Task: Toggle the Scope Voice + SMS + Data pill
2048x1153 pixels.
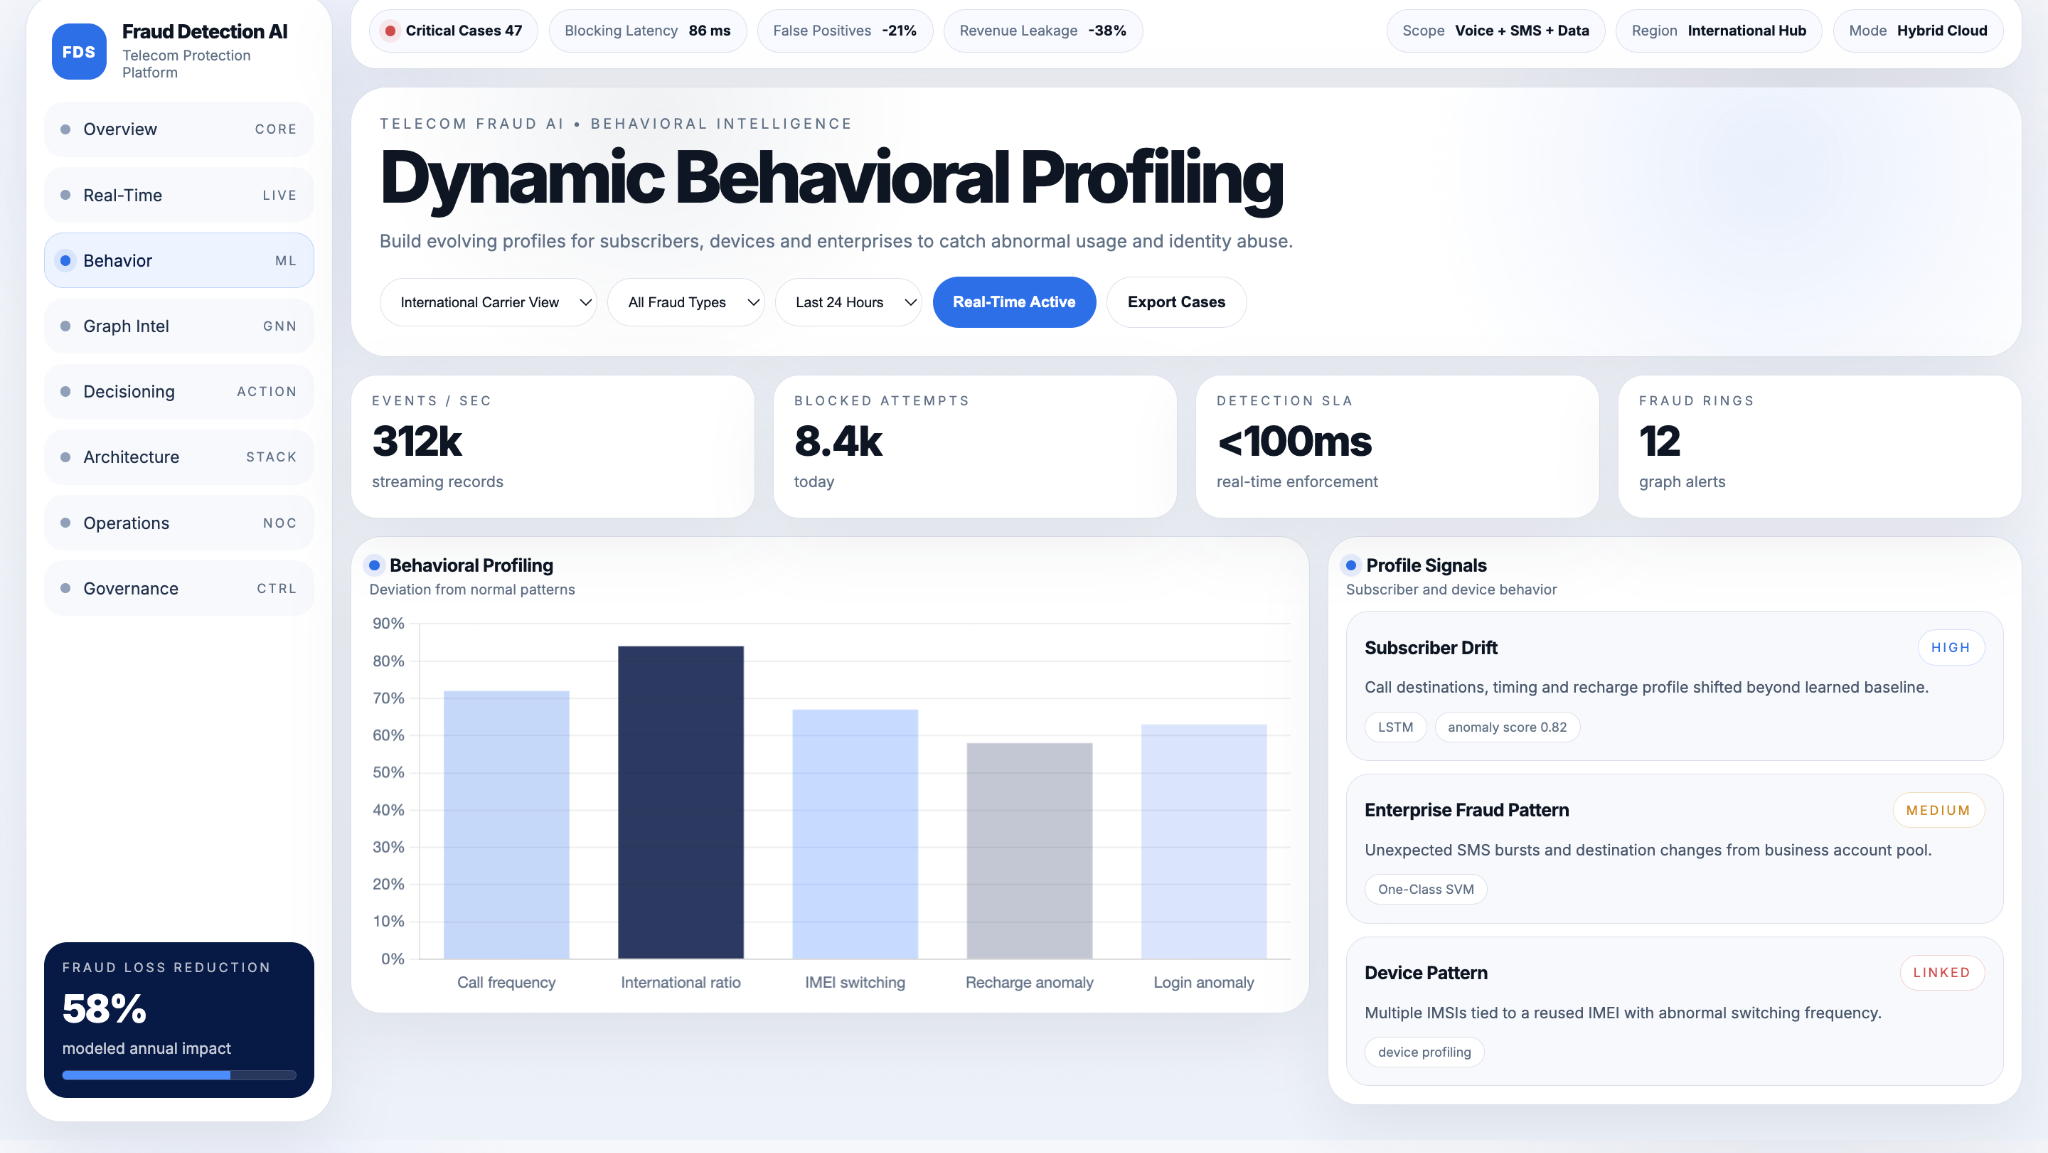Action: click(1495, 31)
